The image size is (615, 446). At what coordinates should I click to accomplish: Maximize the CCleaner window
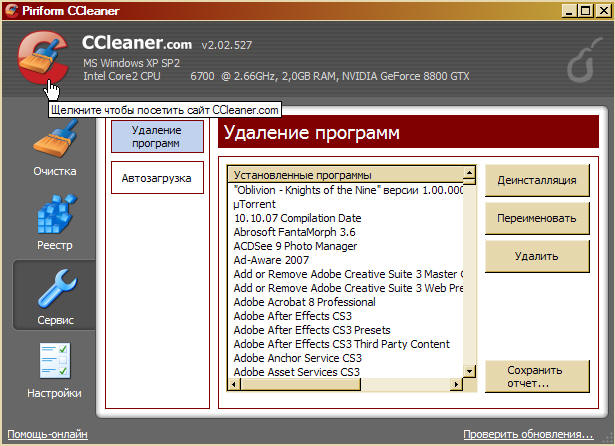(586, 11)
